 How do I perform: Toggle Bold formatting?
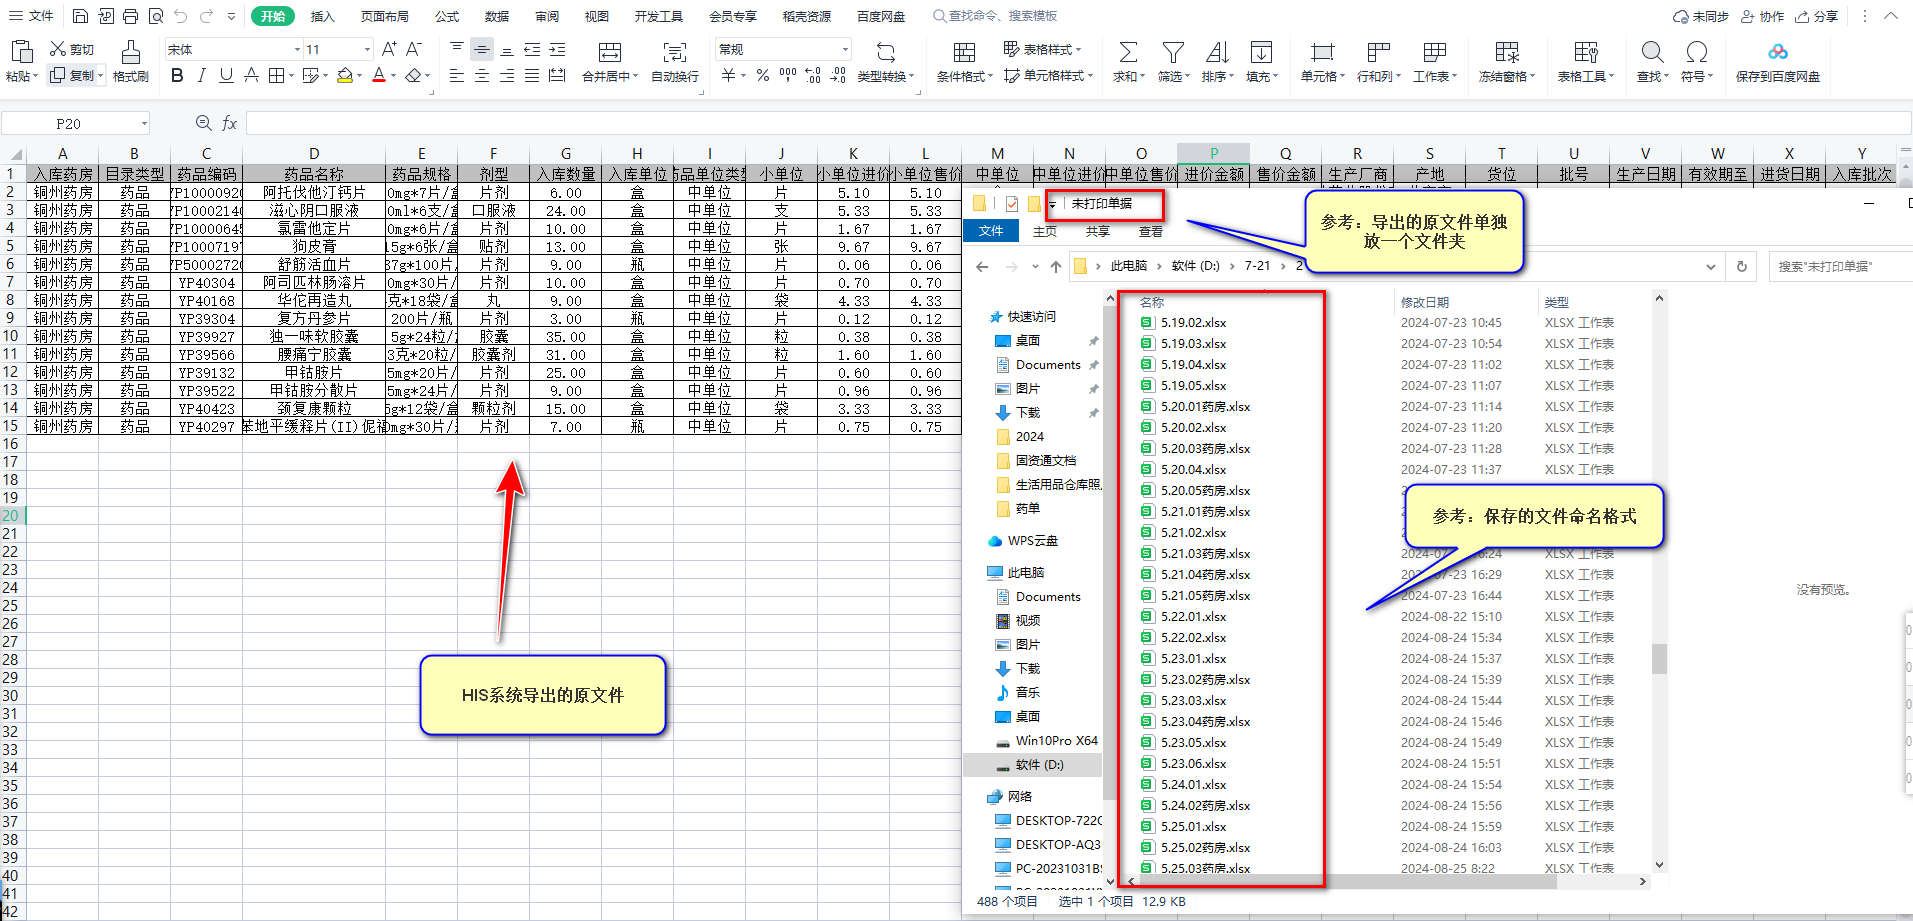pyautogui.click(x=177, y=75)
